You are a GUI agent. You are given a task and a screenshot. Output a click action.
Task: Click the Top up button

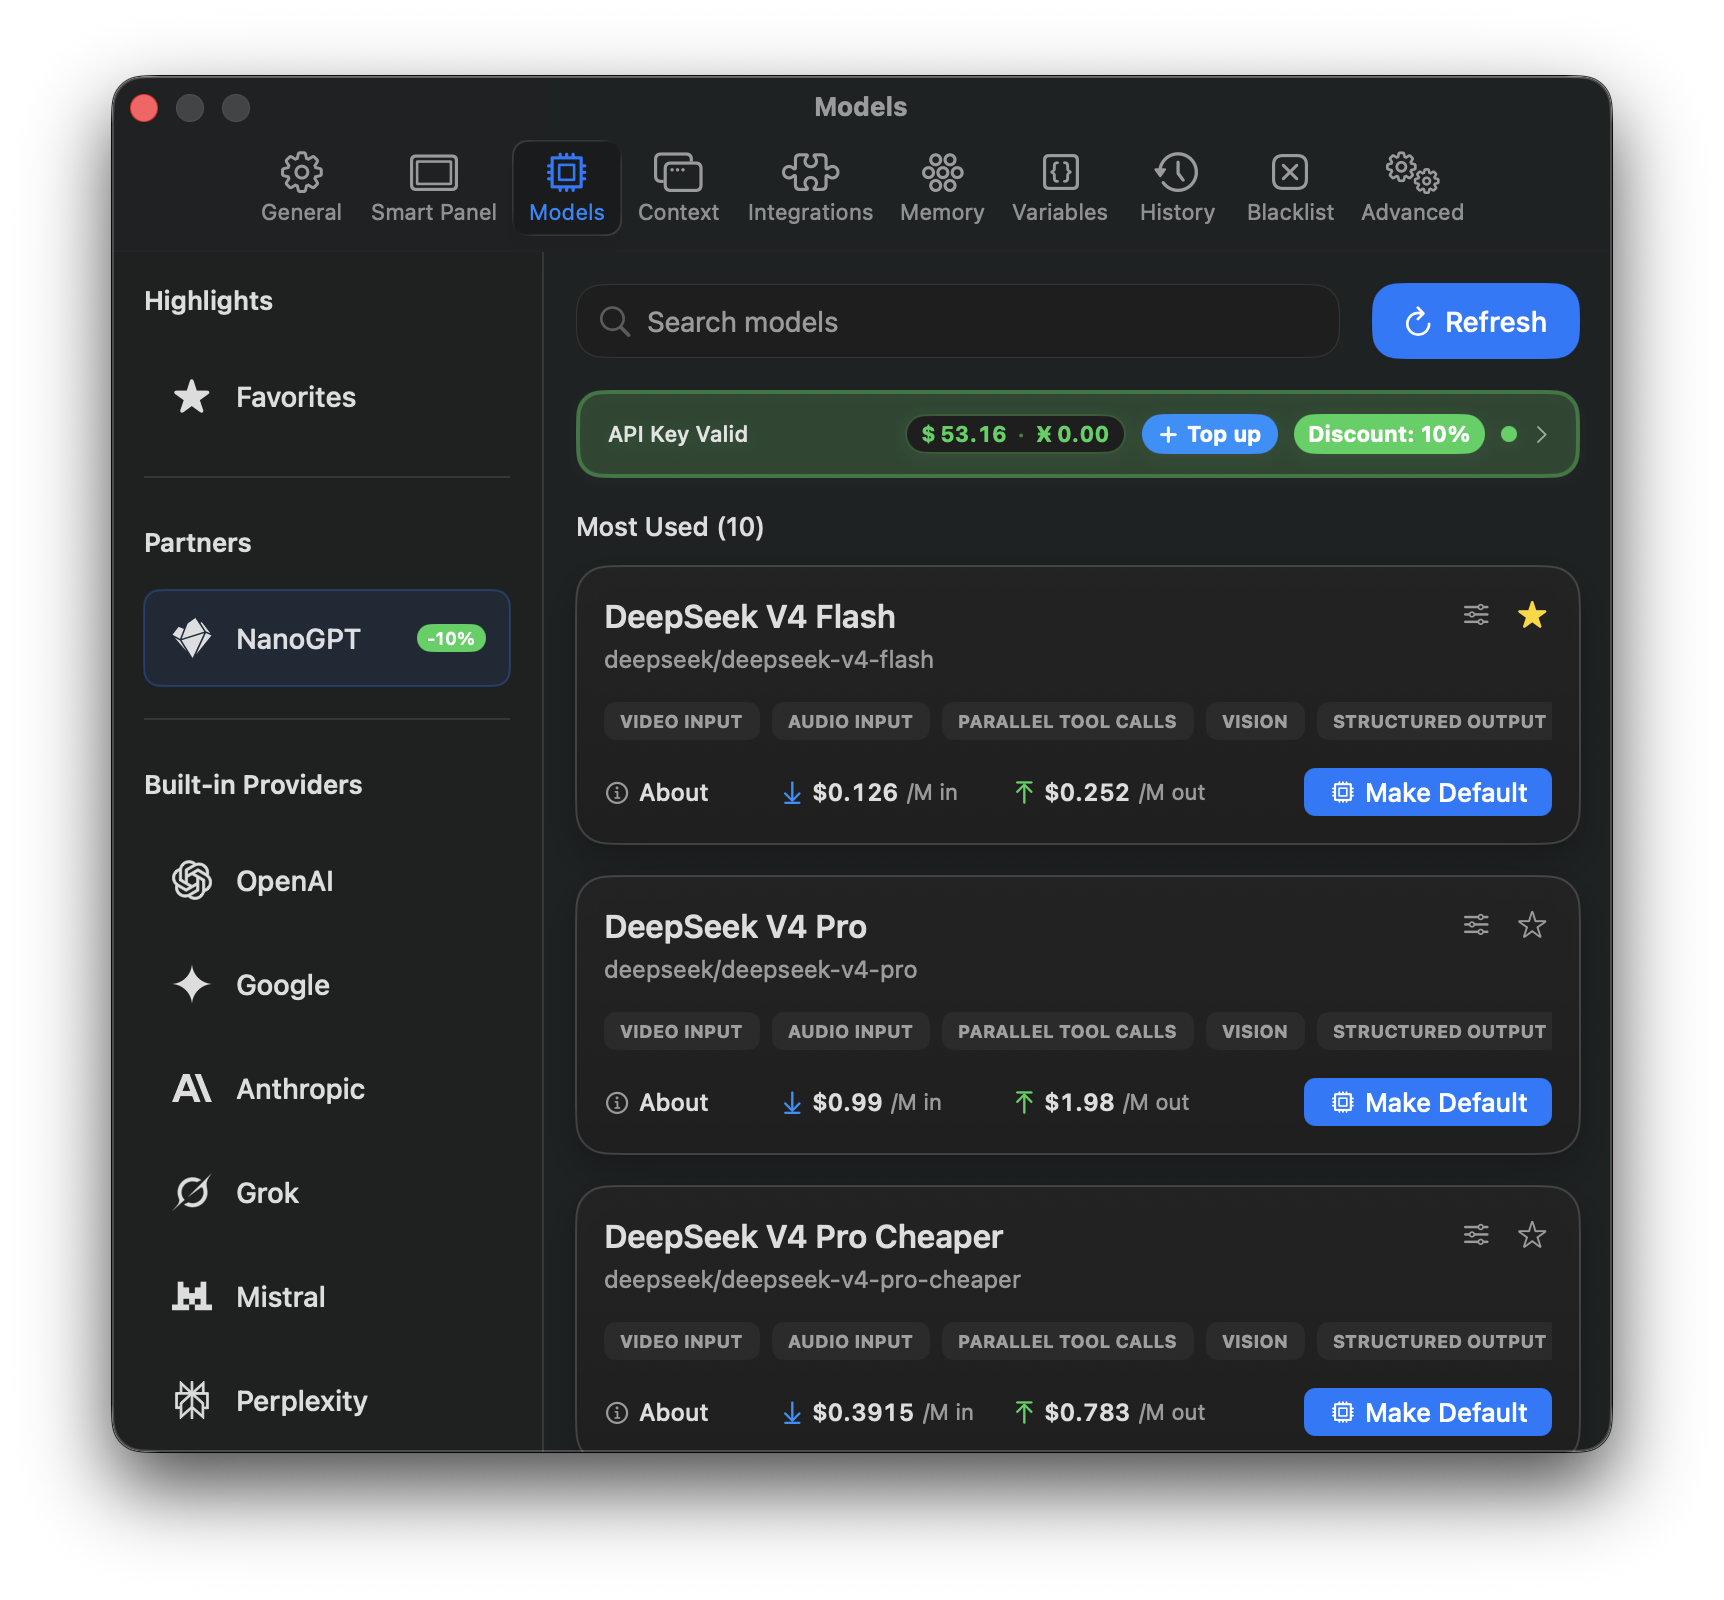[1210, 434]
